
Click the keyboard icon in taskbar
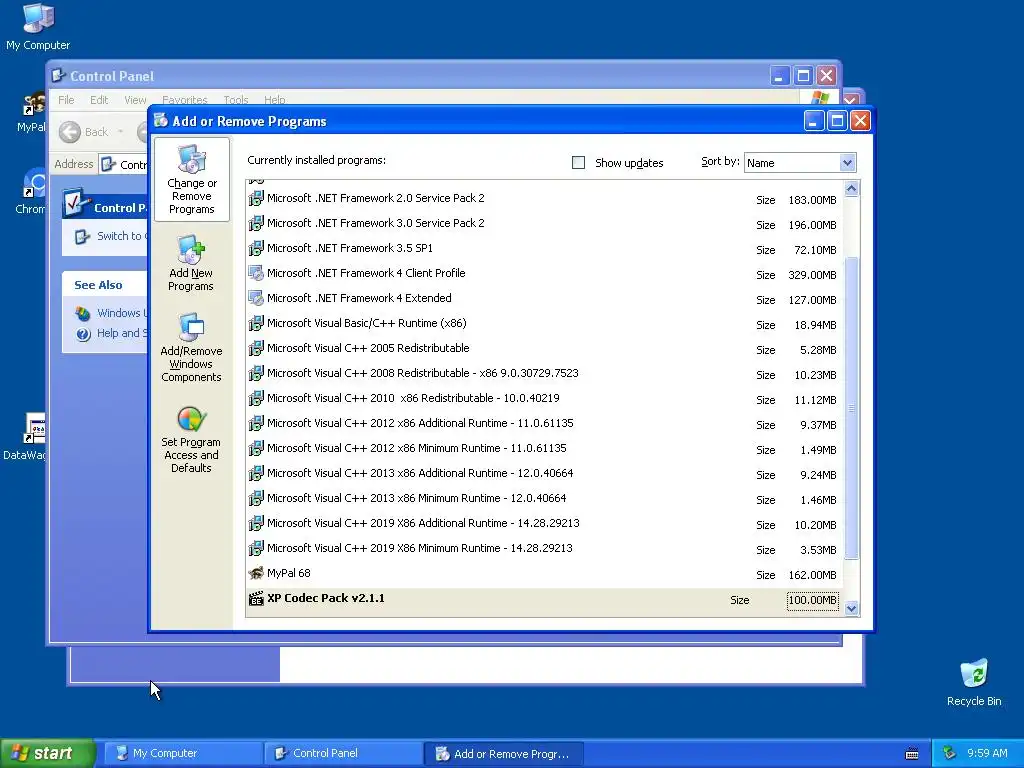(912, 754)
